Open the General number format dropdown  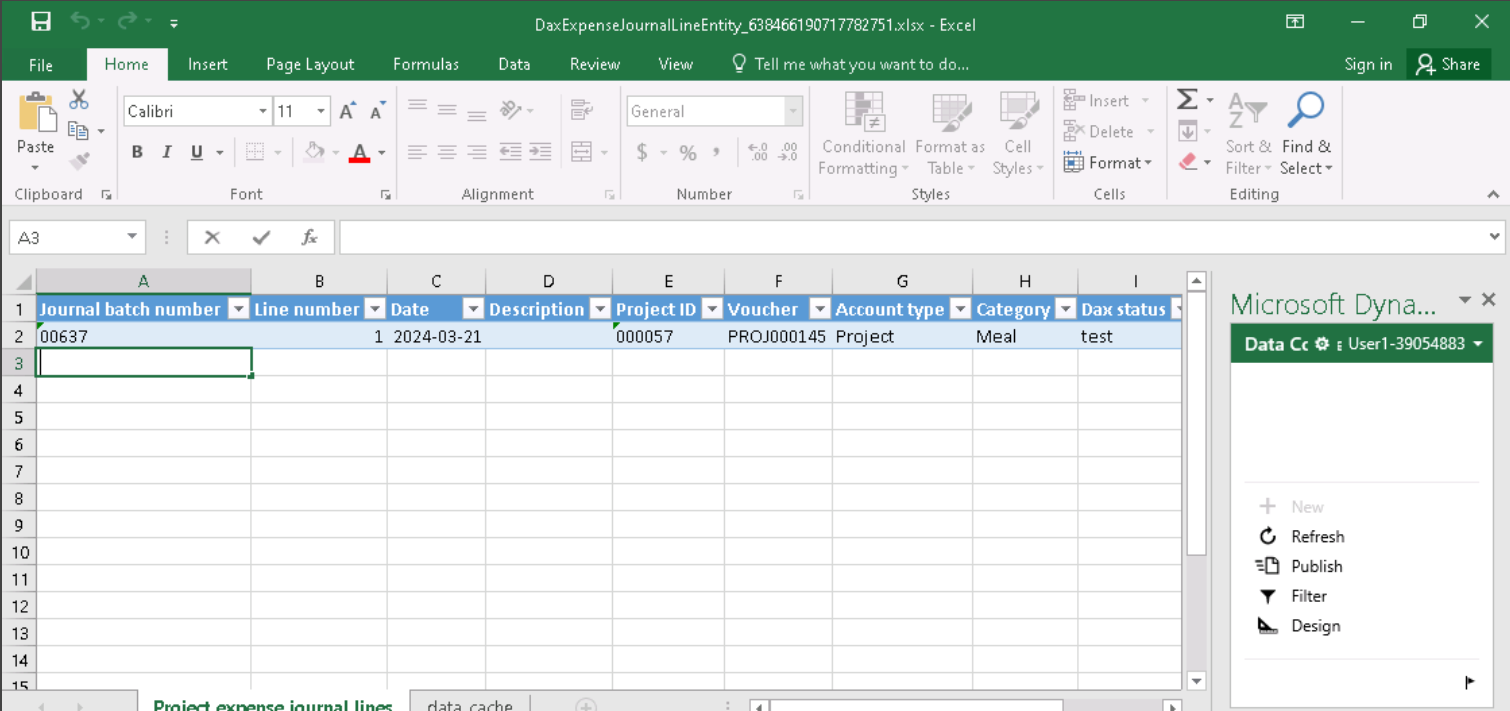[794, 111]
